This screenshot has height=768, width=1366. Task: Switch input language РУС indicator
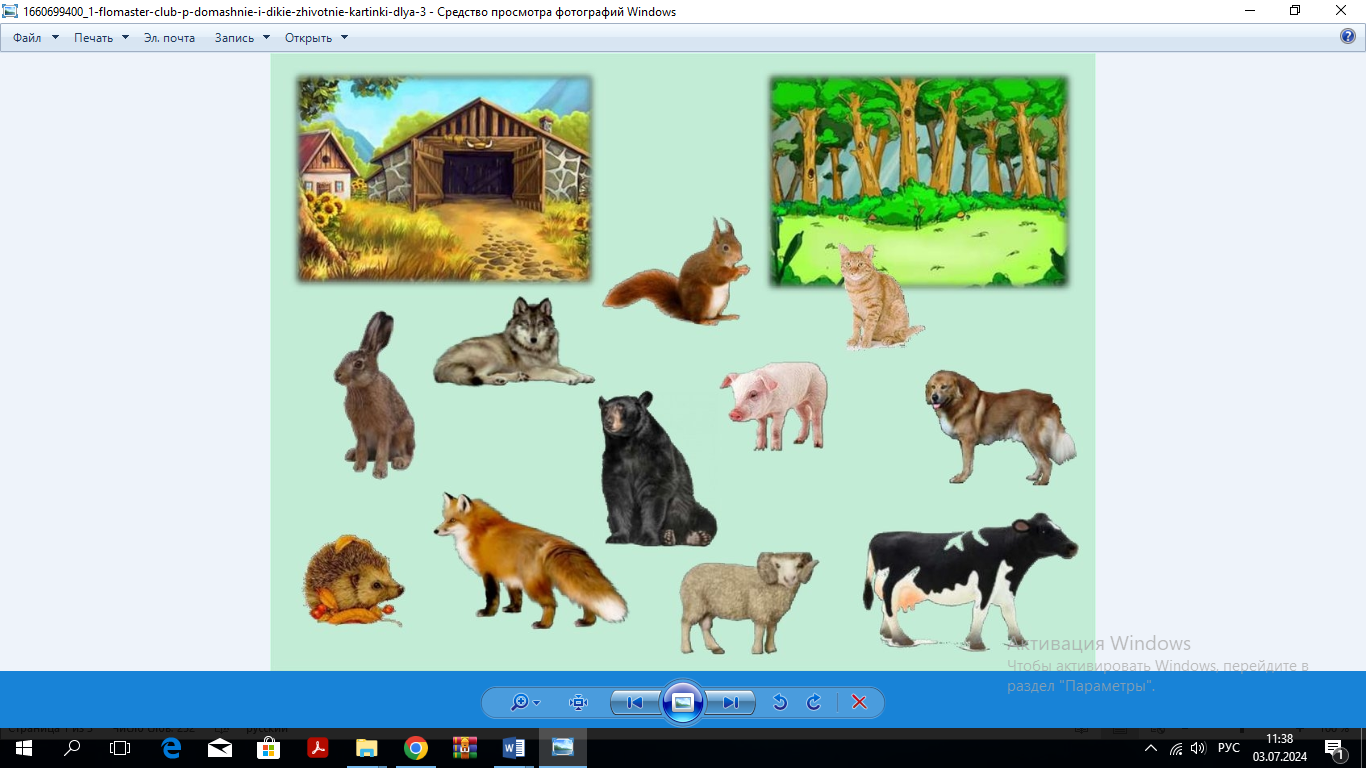click(x=1229, y=748)
